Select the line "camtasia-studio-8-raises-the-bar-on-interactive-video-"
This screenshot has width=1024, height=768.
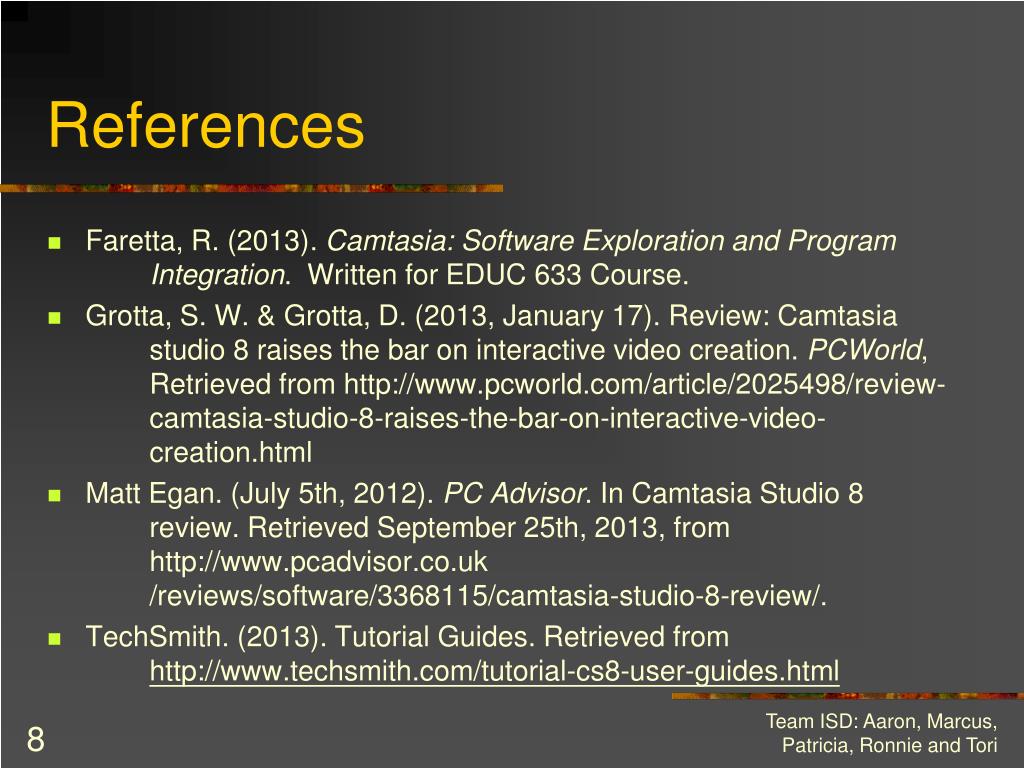(x=488, y=418)
